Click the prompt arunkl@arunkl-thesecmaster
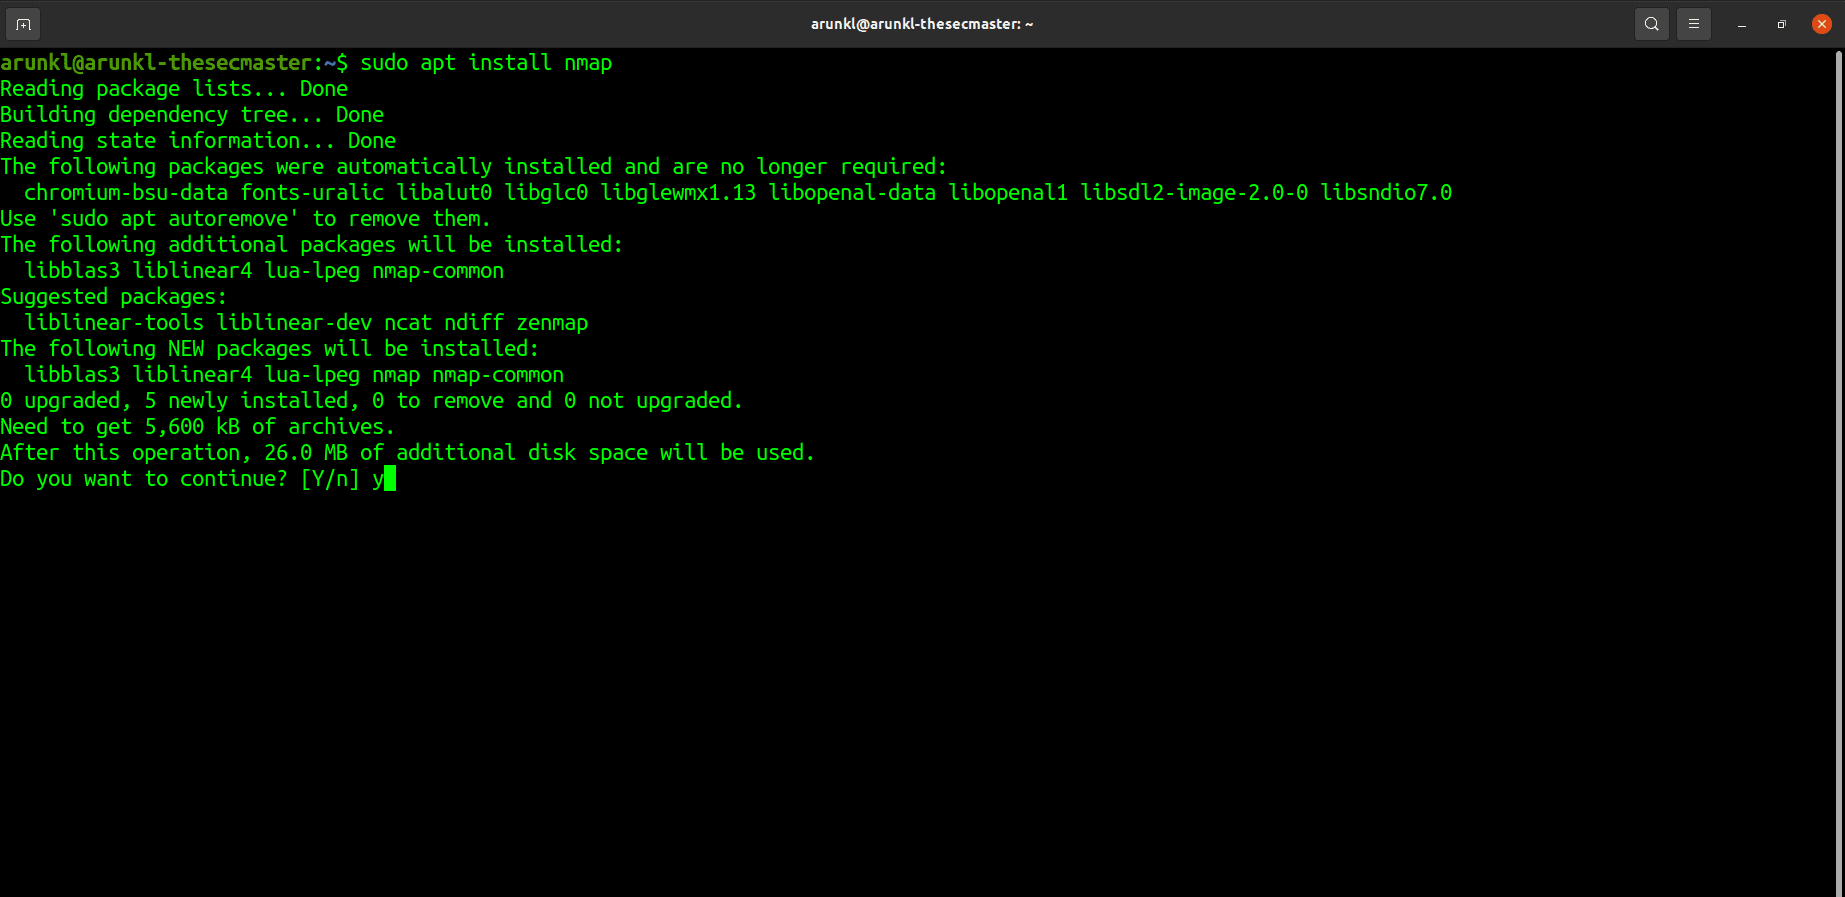 coord(156,63)
